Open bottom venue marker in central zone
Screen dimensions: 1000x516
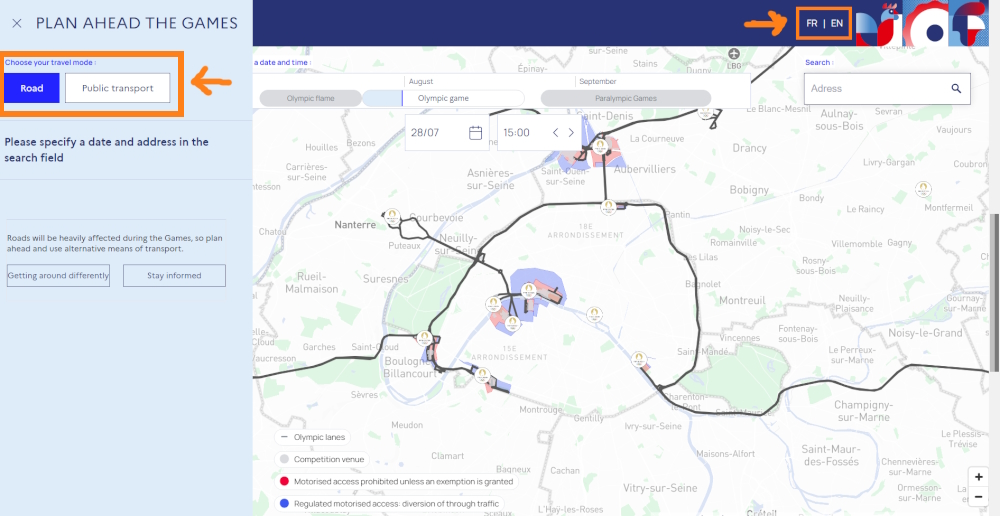tap(514, 323)
